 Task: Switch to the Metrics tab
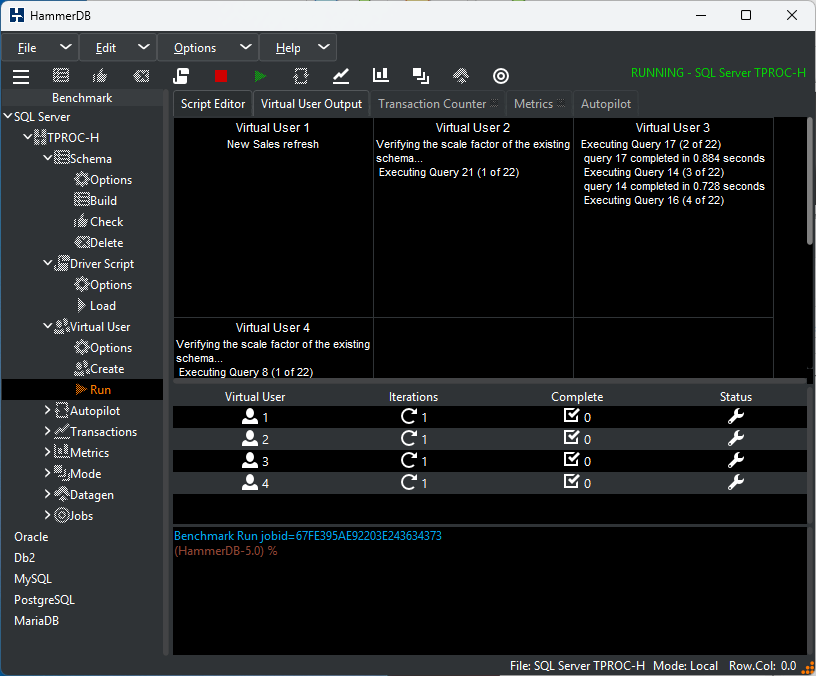539,104
